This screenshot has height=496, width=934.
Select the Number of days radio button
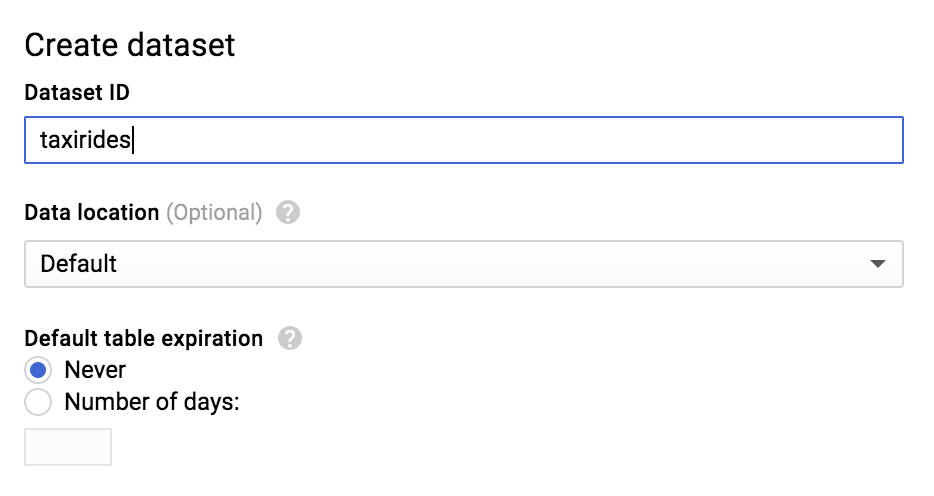pos(38,403)
